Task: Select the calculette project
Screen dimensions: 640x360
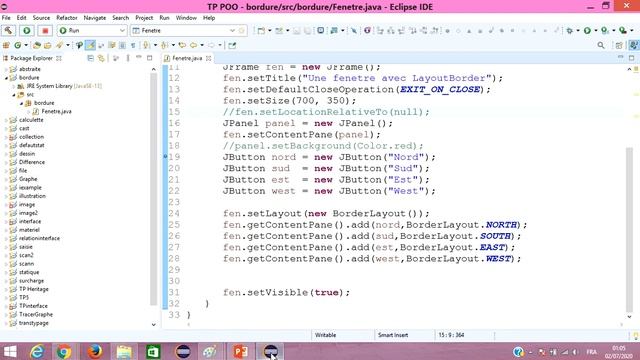Action: coord(31,120)
